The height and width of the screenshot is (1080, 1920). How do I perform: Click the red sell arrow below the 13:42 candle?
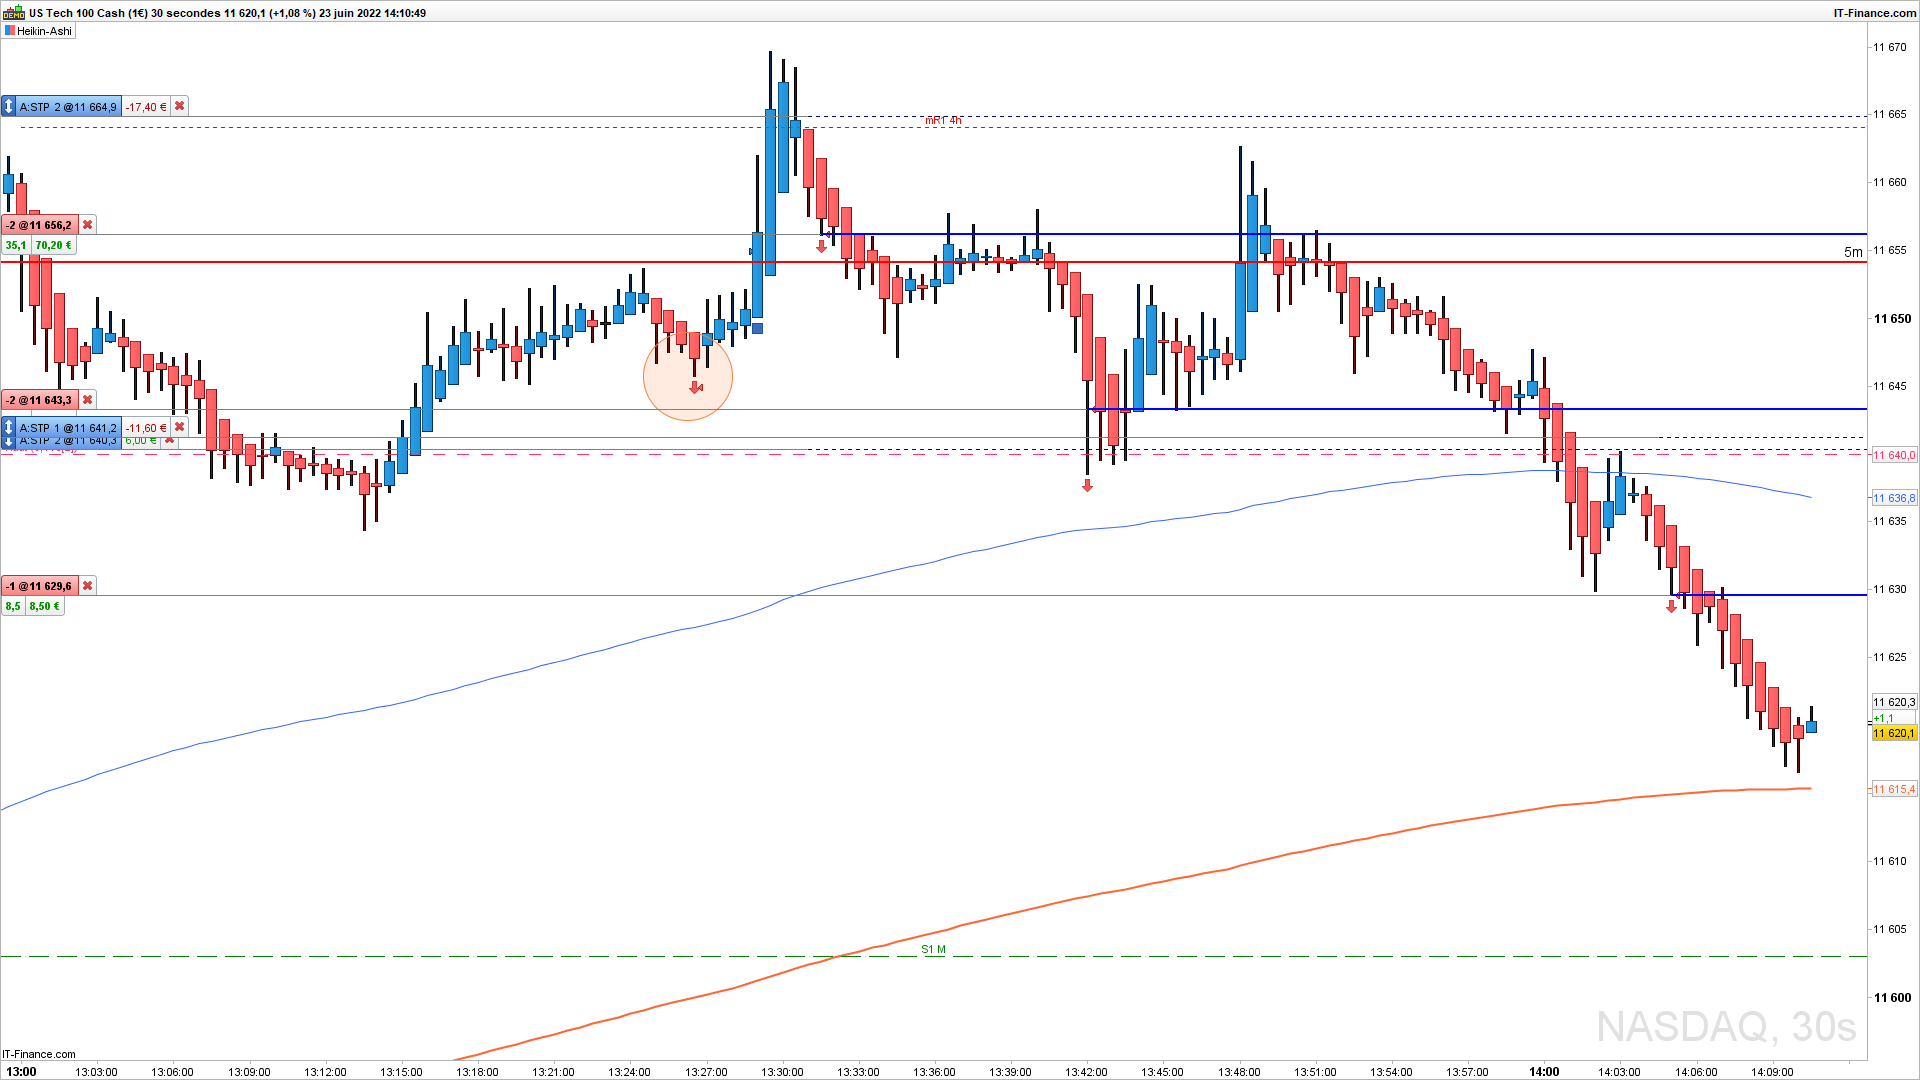1087,486
